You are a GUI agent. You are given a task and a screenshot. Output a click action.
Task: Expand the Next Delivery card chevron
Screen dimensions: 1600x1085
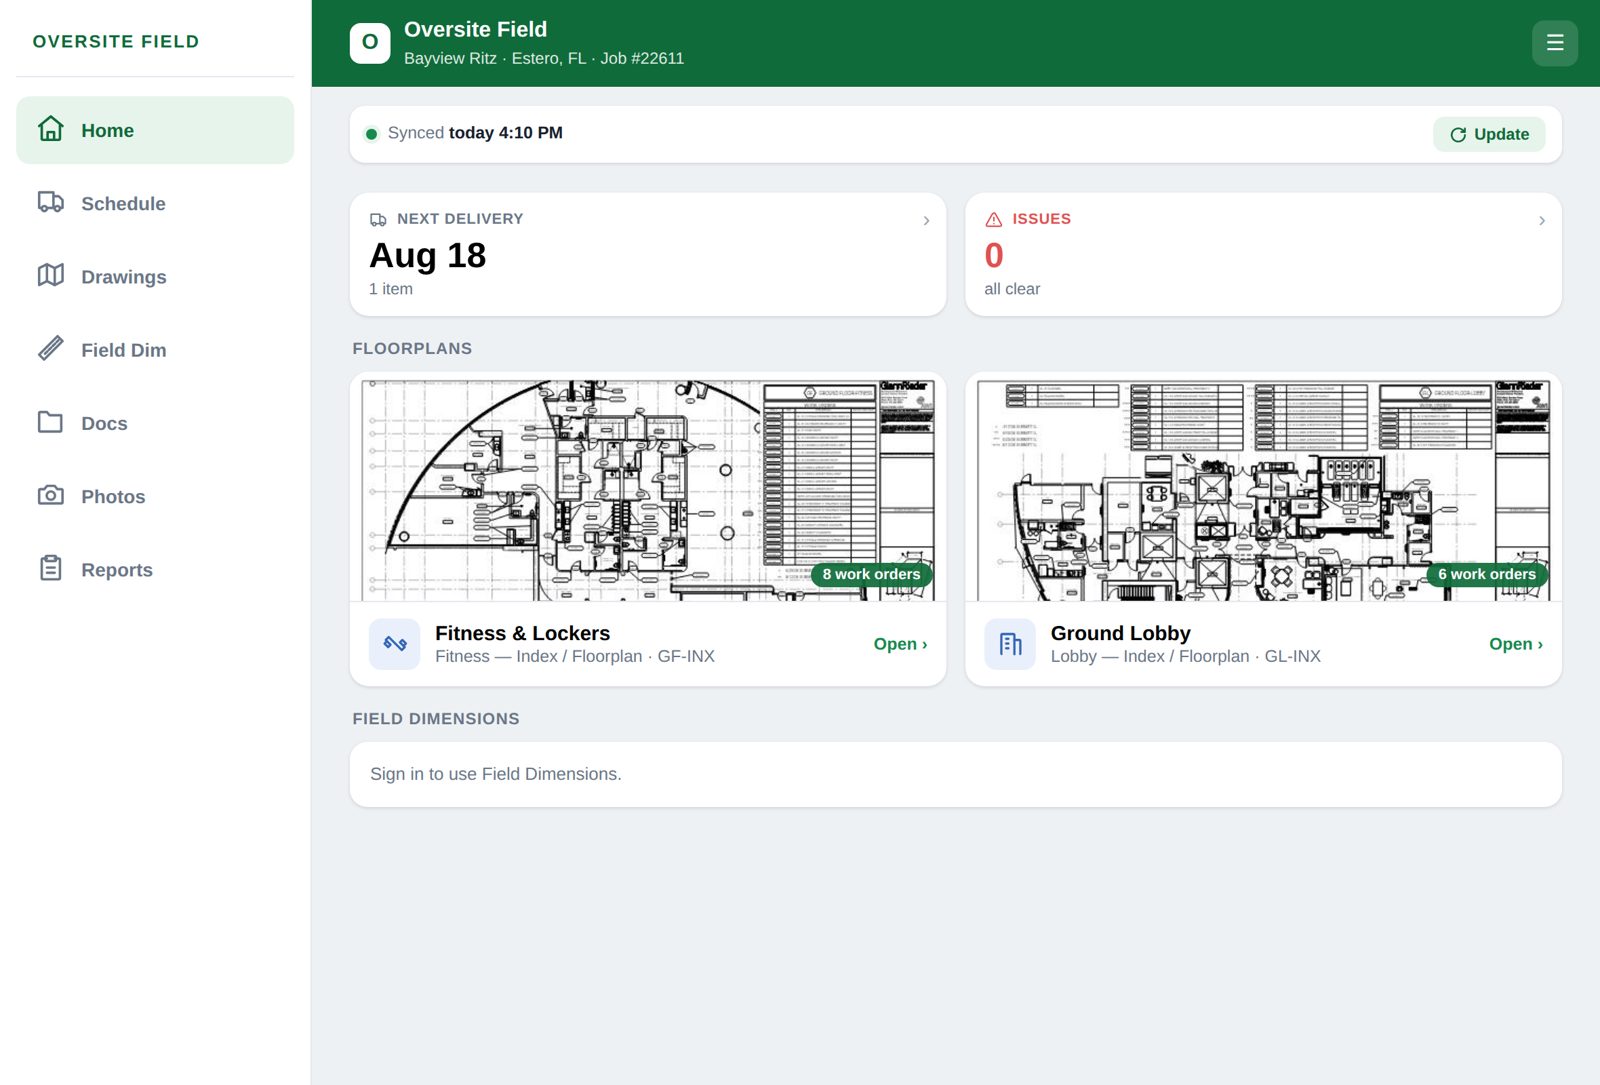(926, 220)
